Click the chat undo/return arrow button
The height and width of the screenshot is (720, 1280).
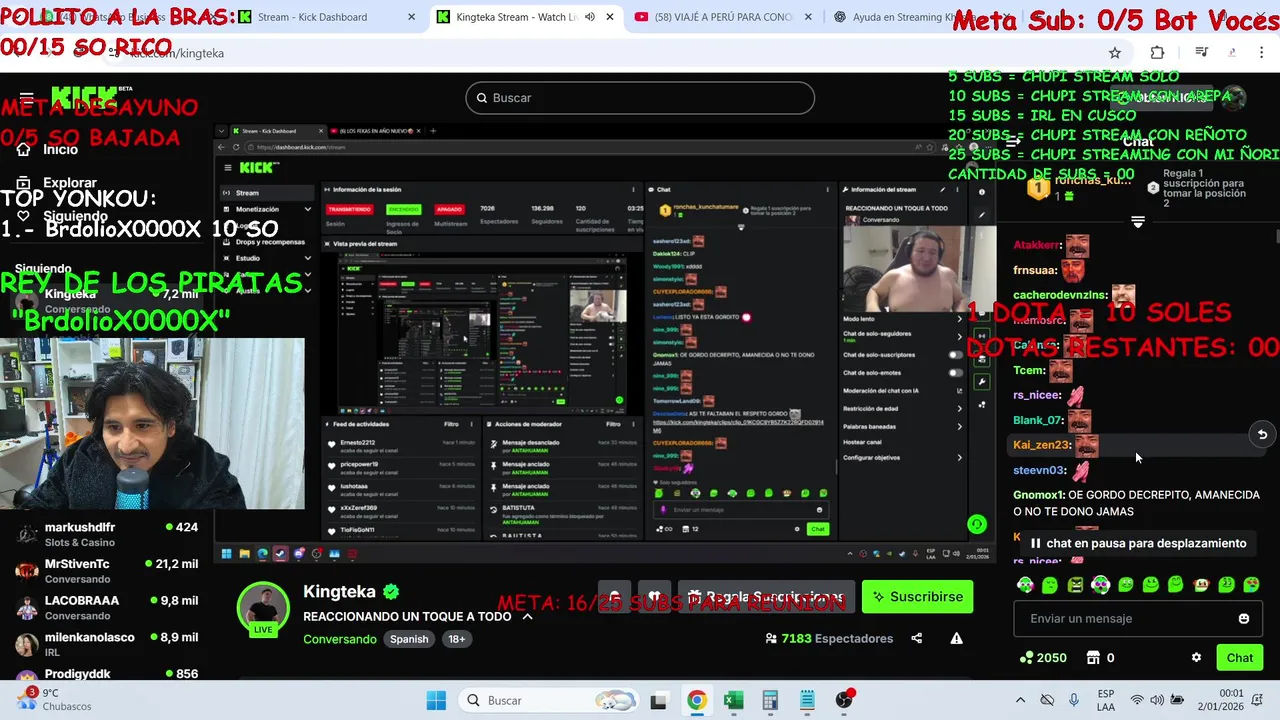tap(1262, 434)
